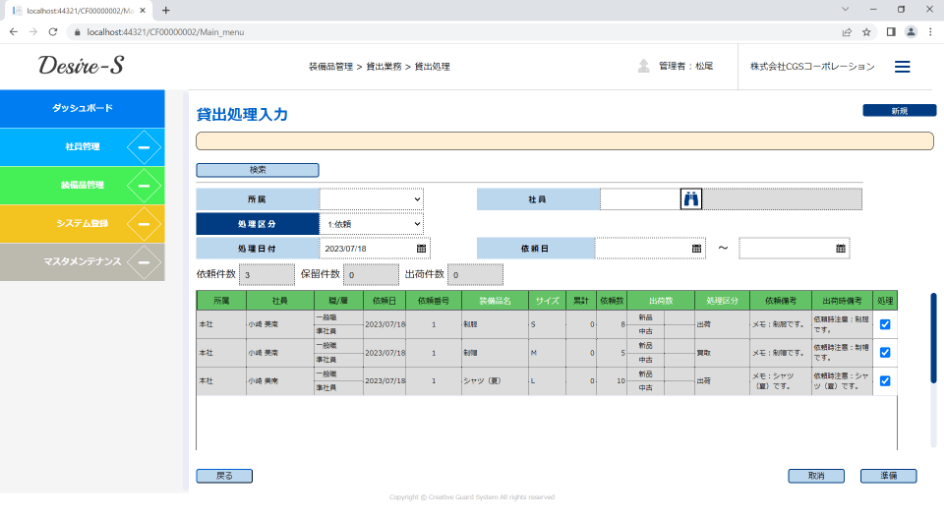Image resolution: width=944 pixels, height=506 pixels.
Task: Click 装備品管理 in breadcrumb
Action: pos(331,67)
